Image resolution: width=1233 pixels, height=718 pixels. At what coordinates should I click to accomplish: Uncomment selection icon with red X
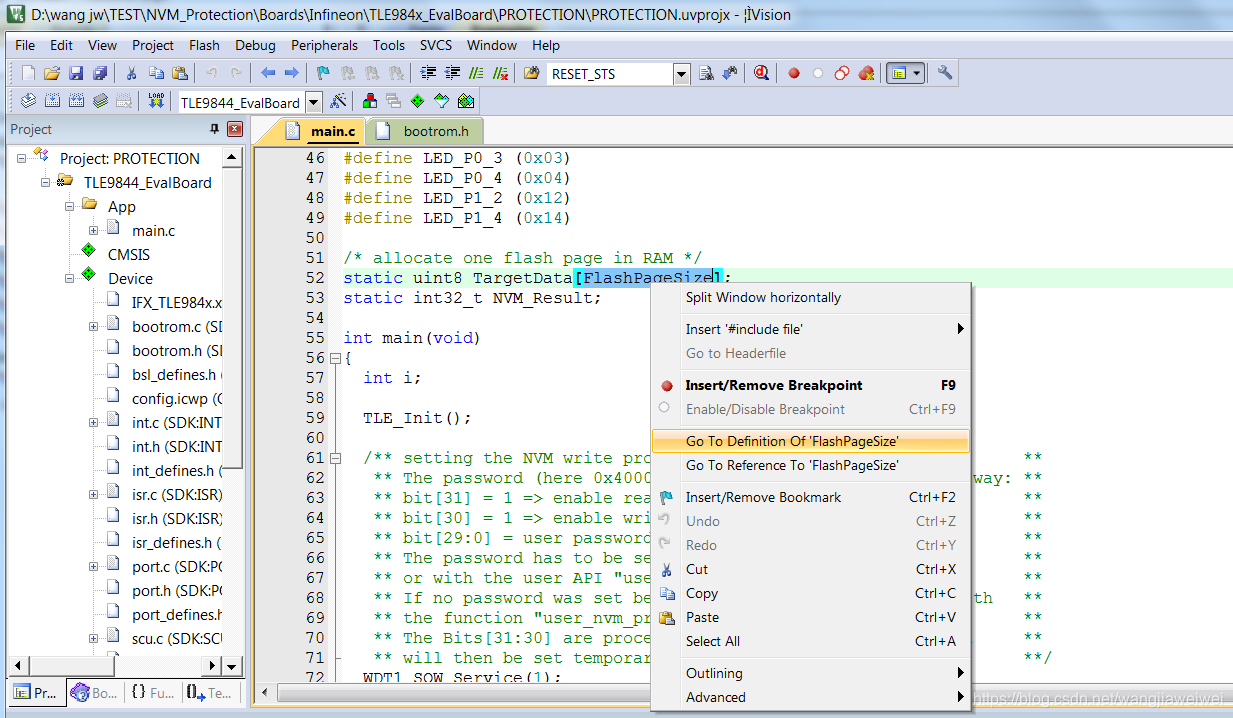pyautogui.click(x=501, y=73)
